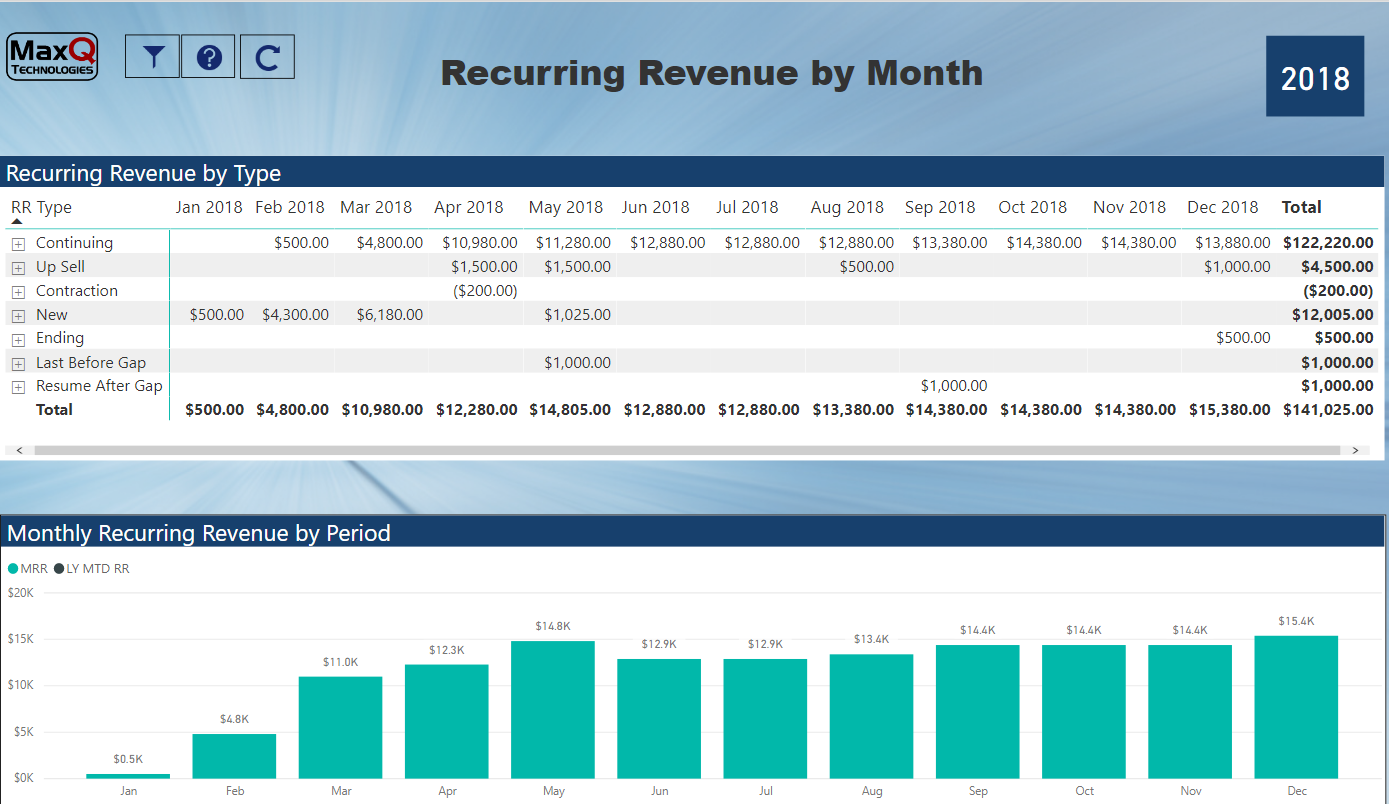Select the Jul bar in chart
1389x804 pixels.
(765, 718)
